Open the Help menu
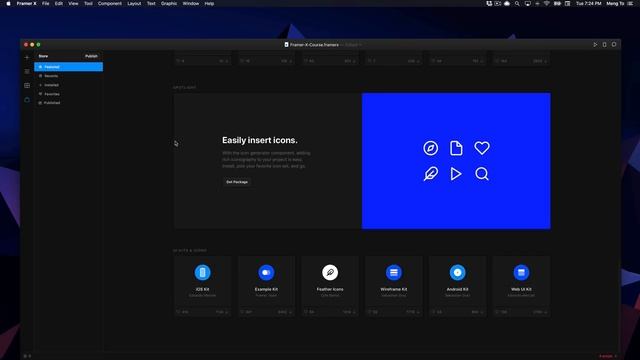This screenshot has width=640, height=360. point(209,3)
